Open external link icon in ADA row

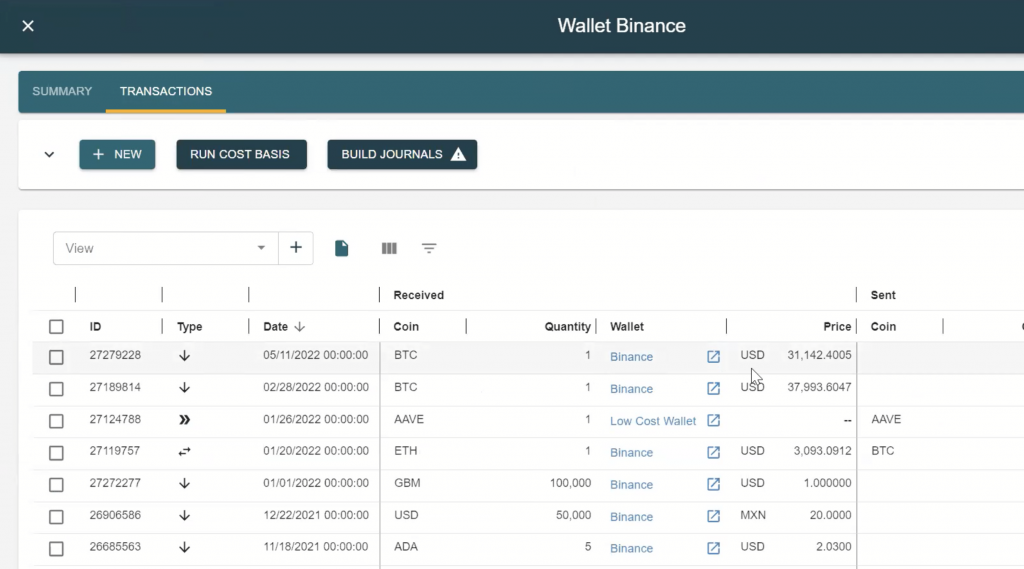pos(713,549)
